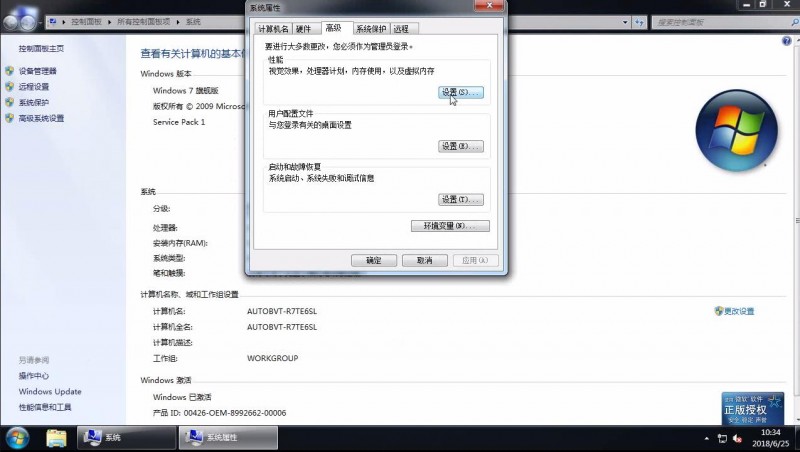Image resolution: width=800 pixels, height=452 pixels.
Task: Click network tray icon
Action: [722, 439]
